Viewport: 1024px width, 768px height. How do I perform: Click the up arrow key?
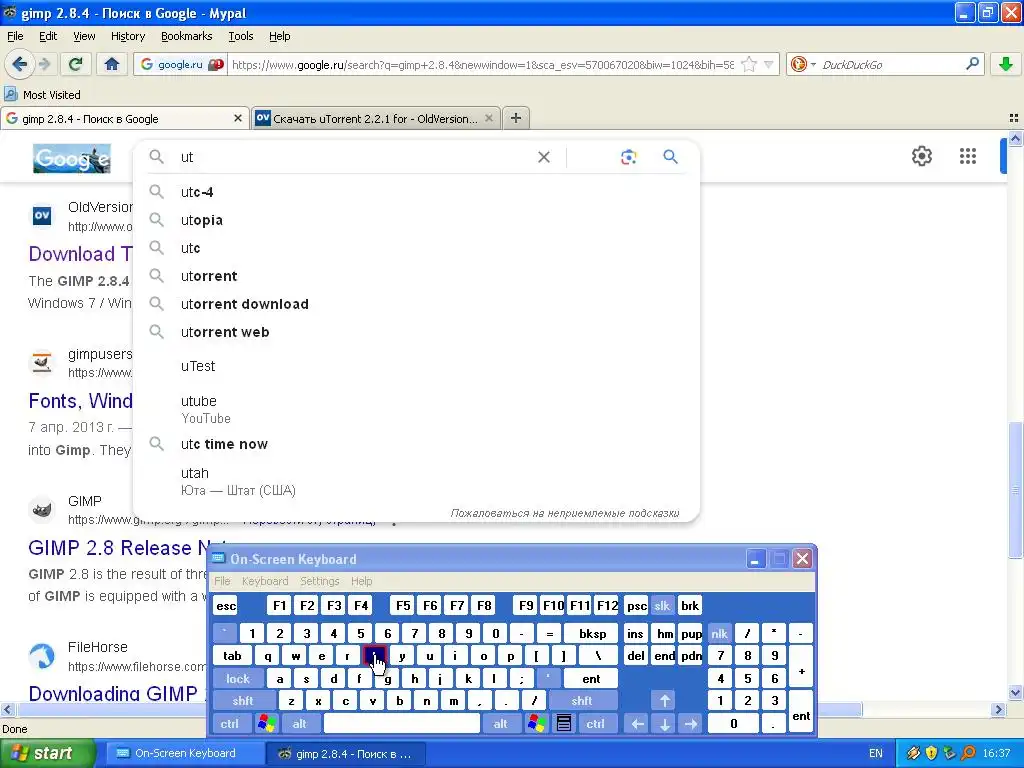coord(664,701)
